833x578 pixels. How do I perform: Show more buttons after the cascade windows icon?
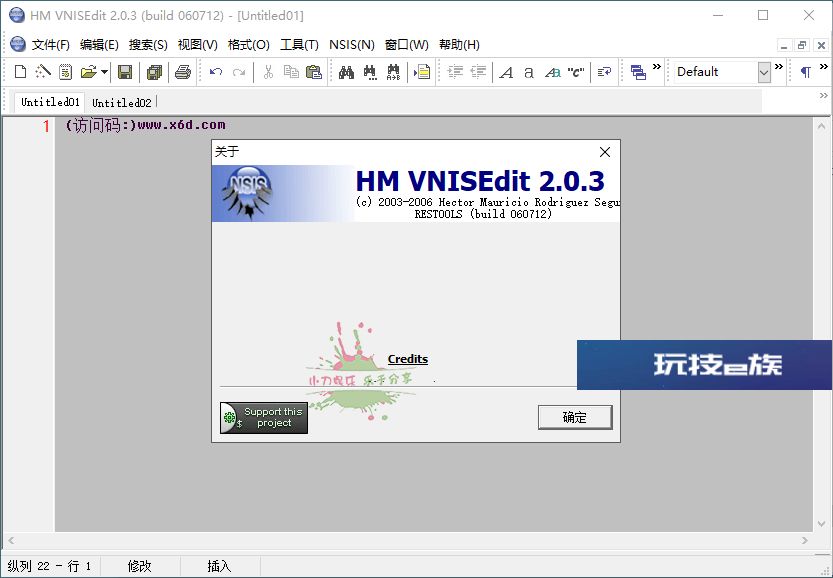657,66
